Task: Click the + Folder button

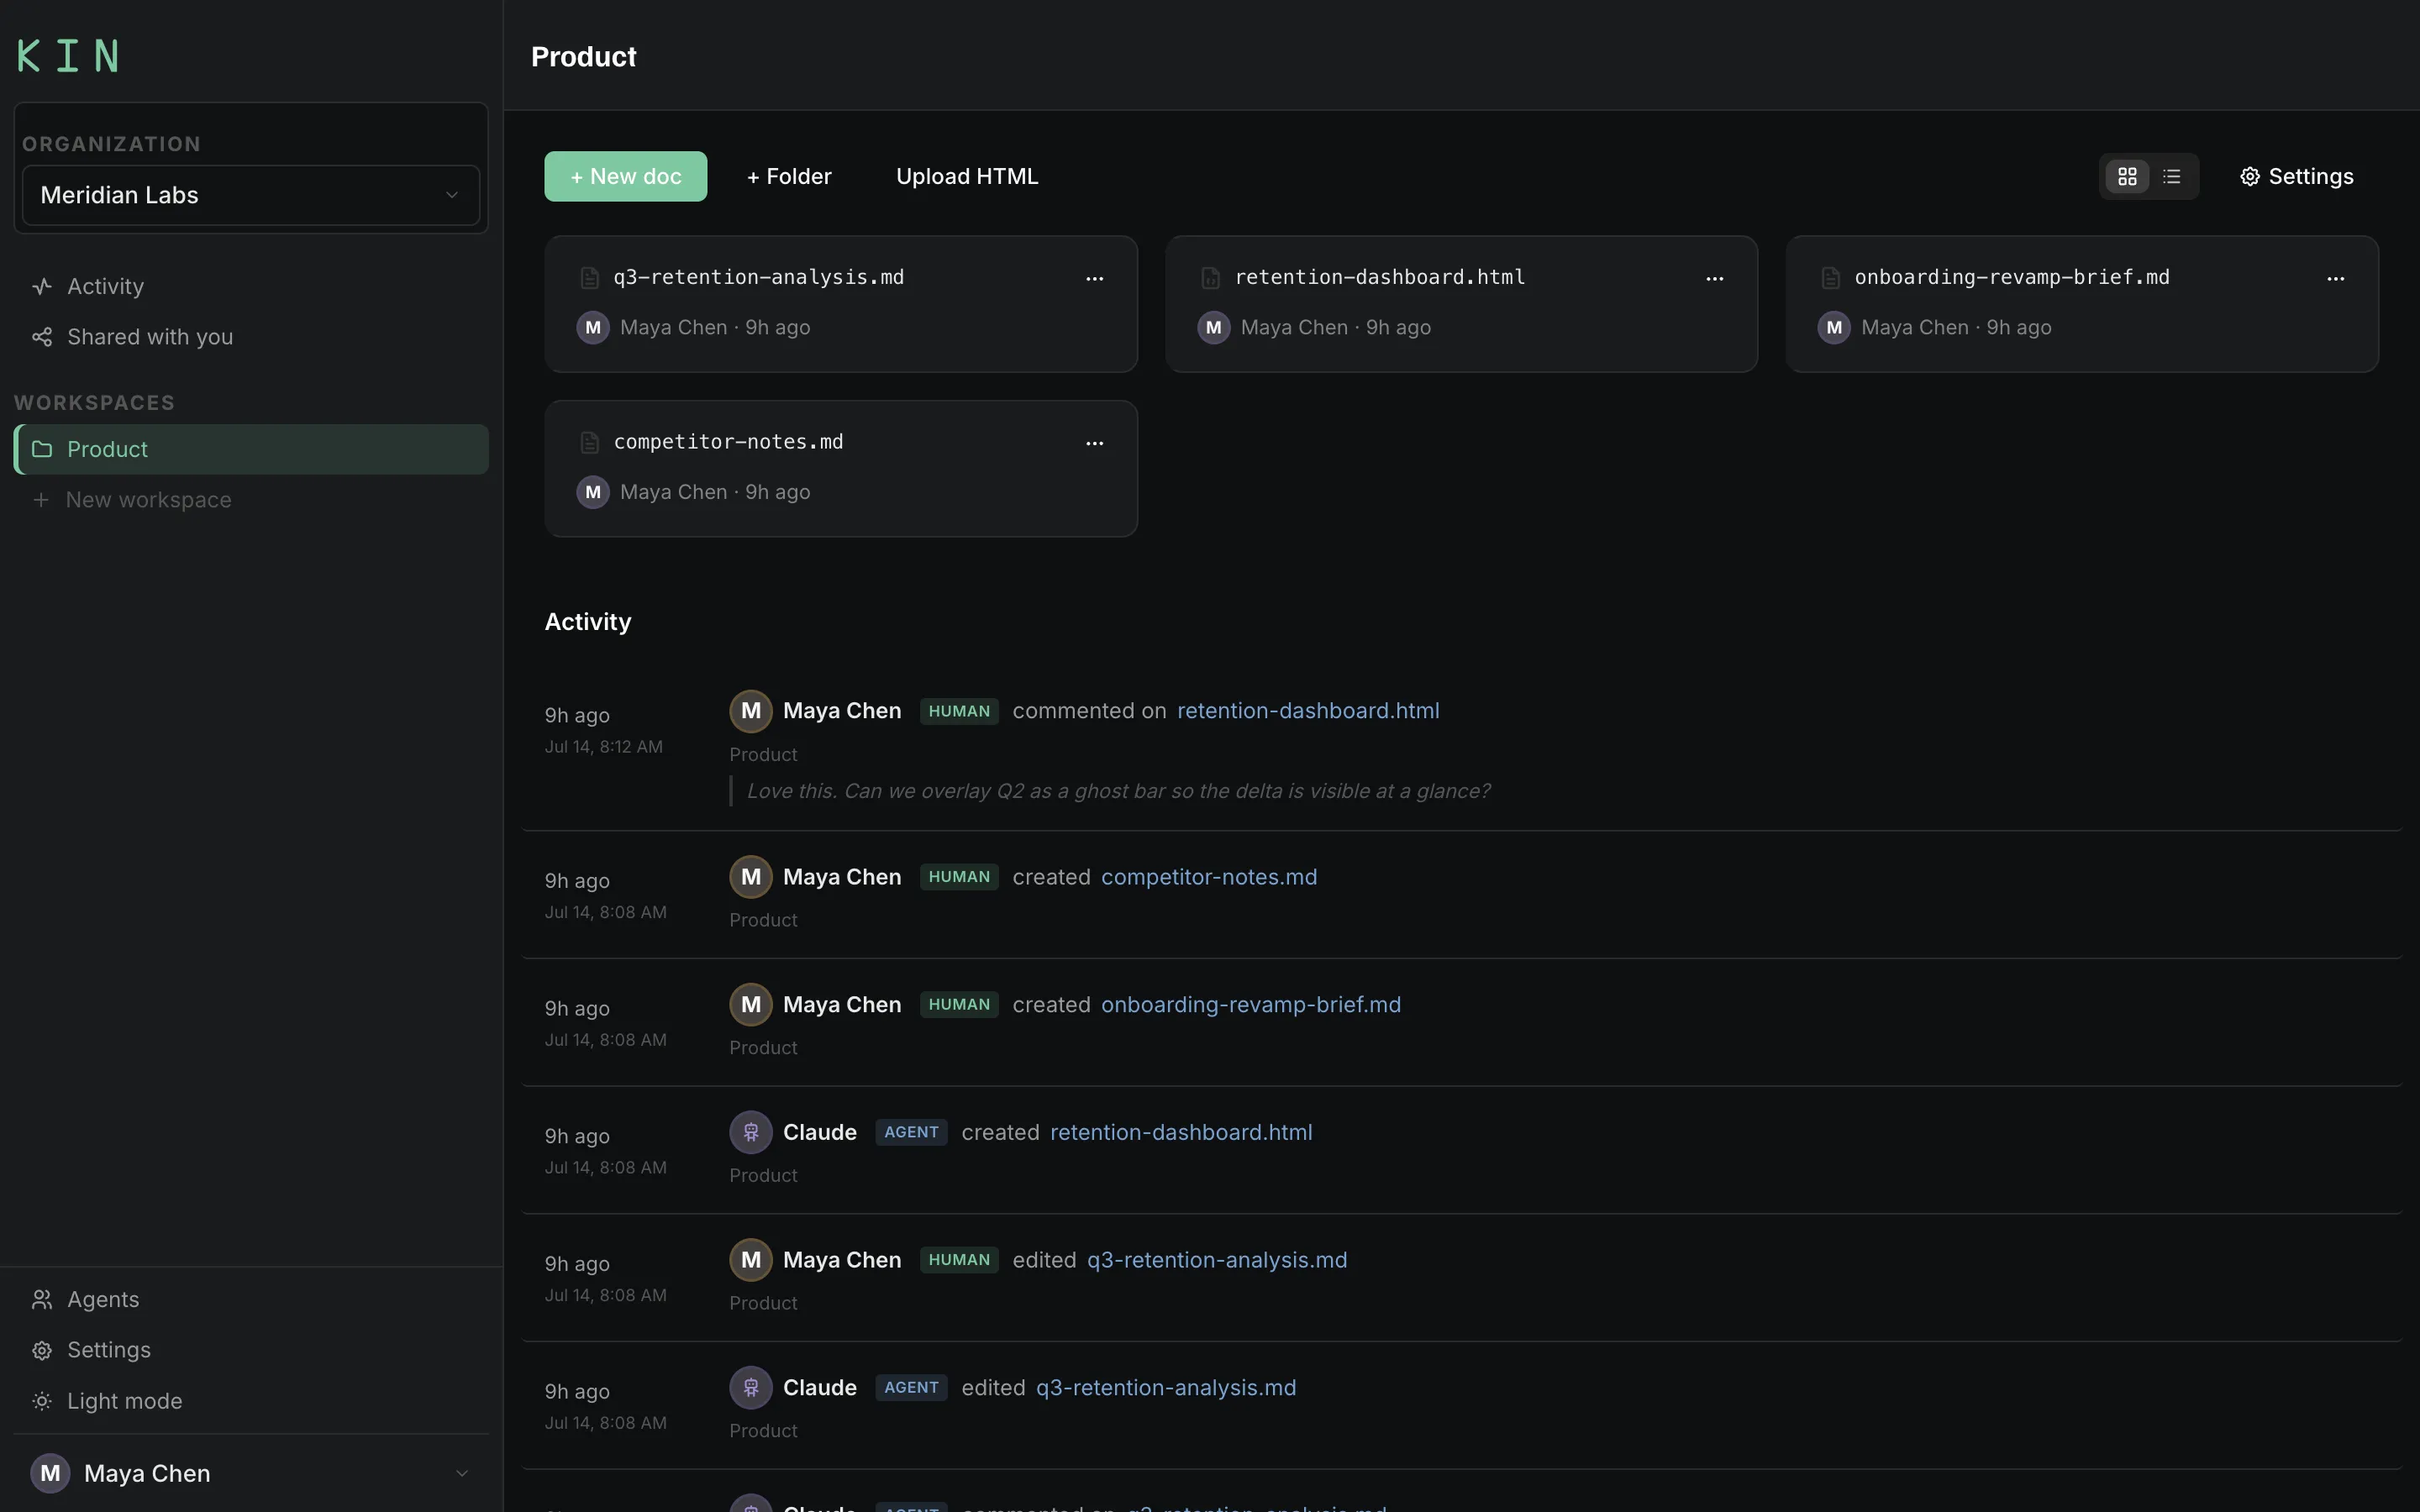Action: pyautogui.click(x=789, y=176)
